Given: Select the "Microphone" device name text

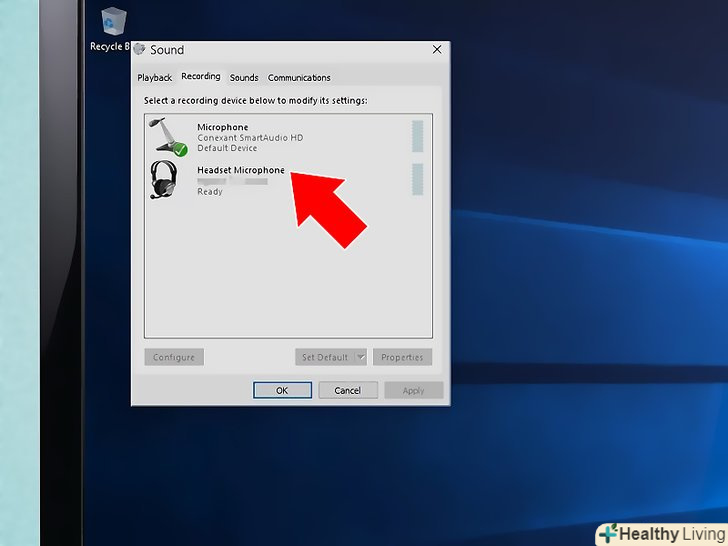Looking at the screenshot, I should 223,127.
